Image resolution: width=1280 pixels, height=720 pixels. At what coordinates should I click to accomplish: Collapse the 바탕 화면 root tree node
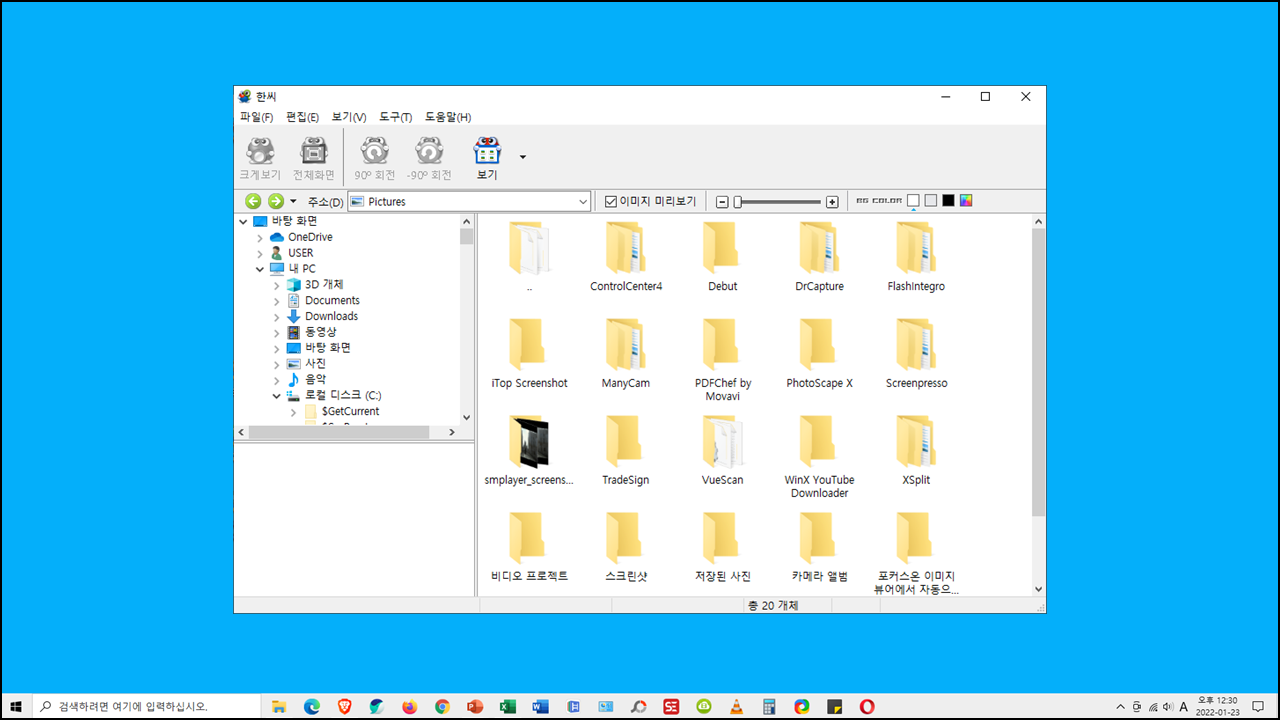[x=243, y=221]
